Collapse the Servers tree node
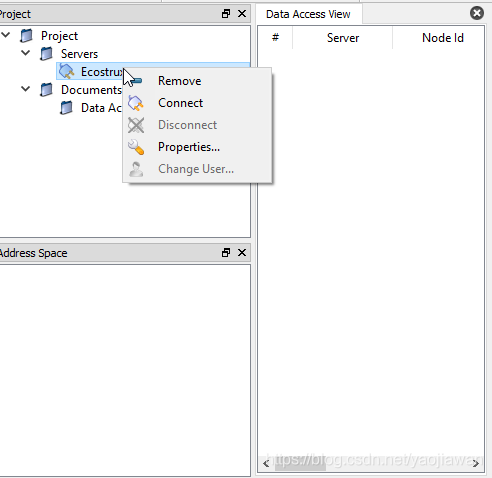The image size is (492, 478). 26,53
